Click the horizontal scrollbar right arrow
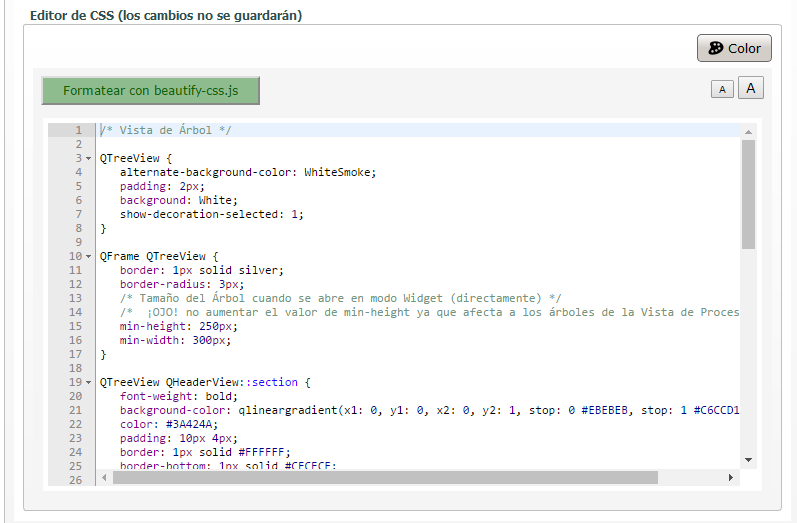 click(x=730, y=478)
